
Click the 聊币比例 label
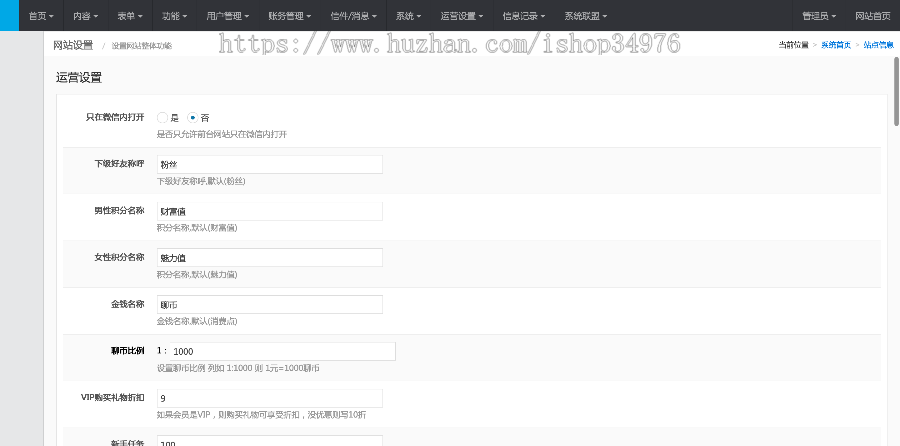(x=127, y=351)
